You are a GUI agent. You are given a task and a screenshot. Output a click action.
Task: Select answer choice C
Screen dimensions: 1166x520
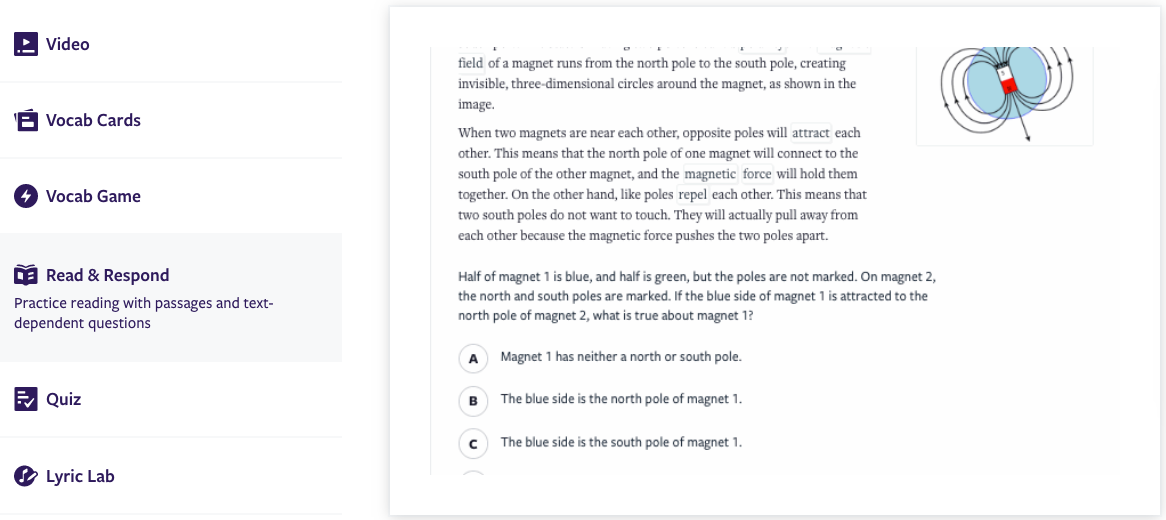[473, 443]
